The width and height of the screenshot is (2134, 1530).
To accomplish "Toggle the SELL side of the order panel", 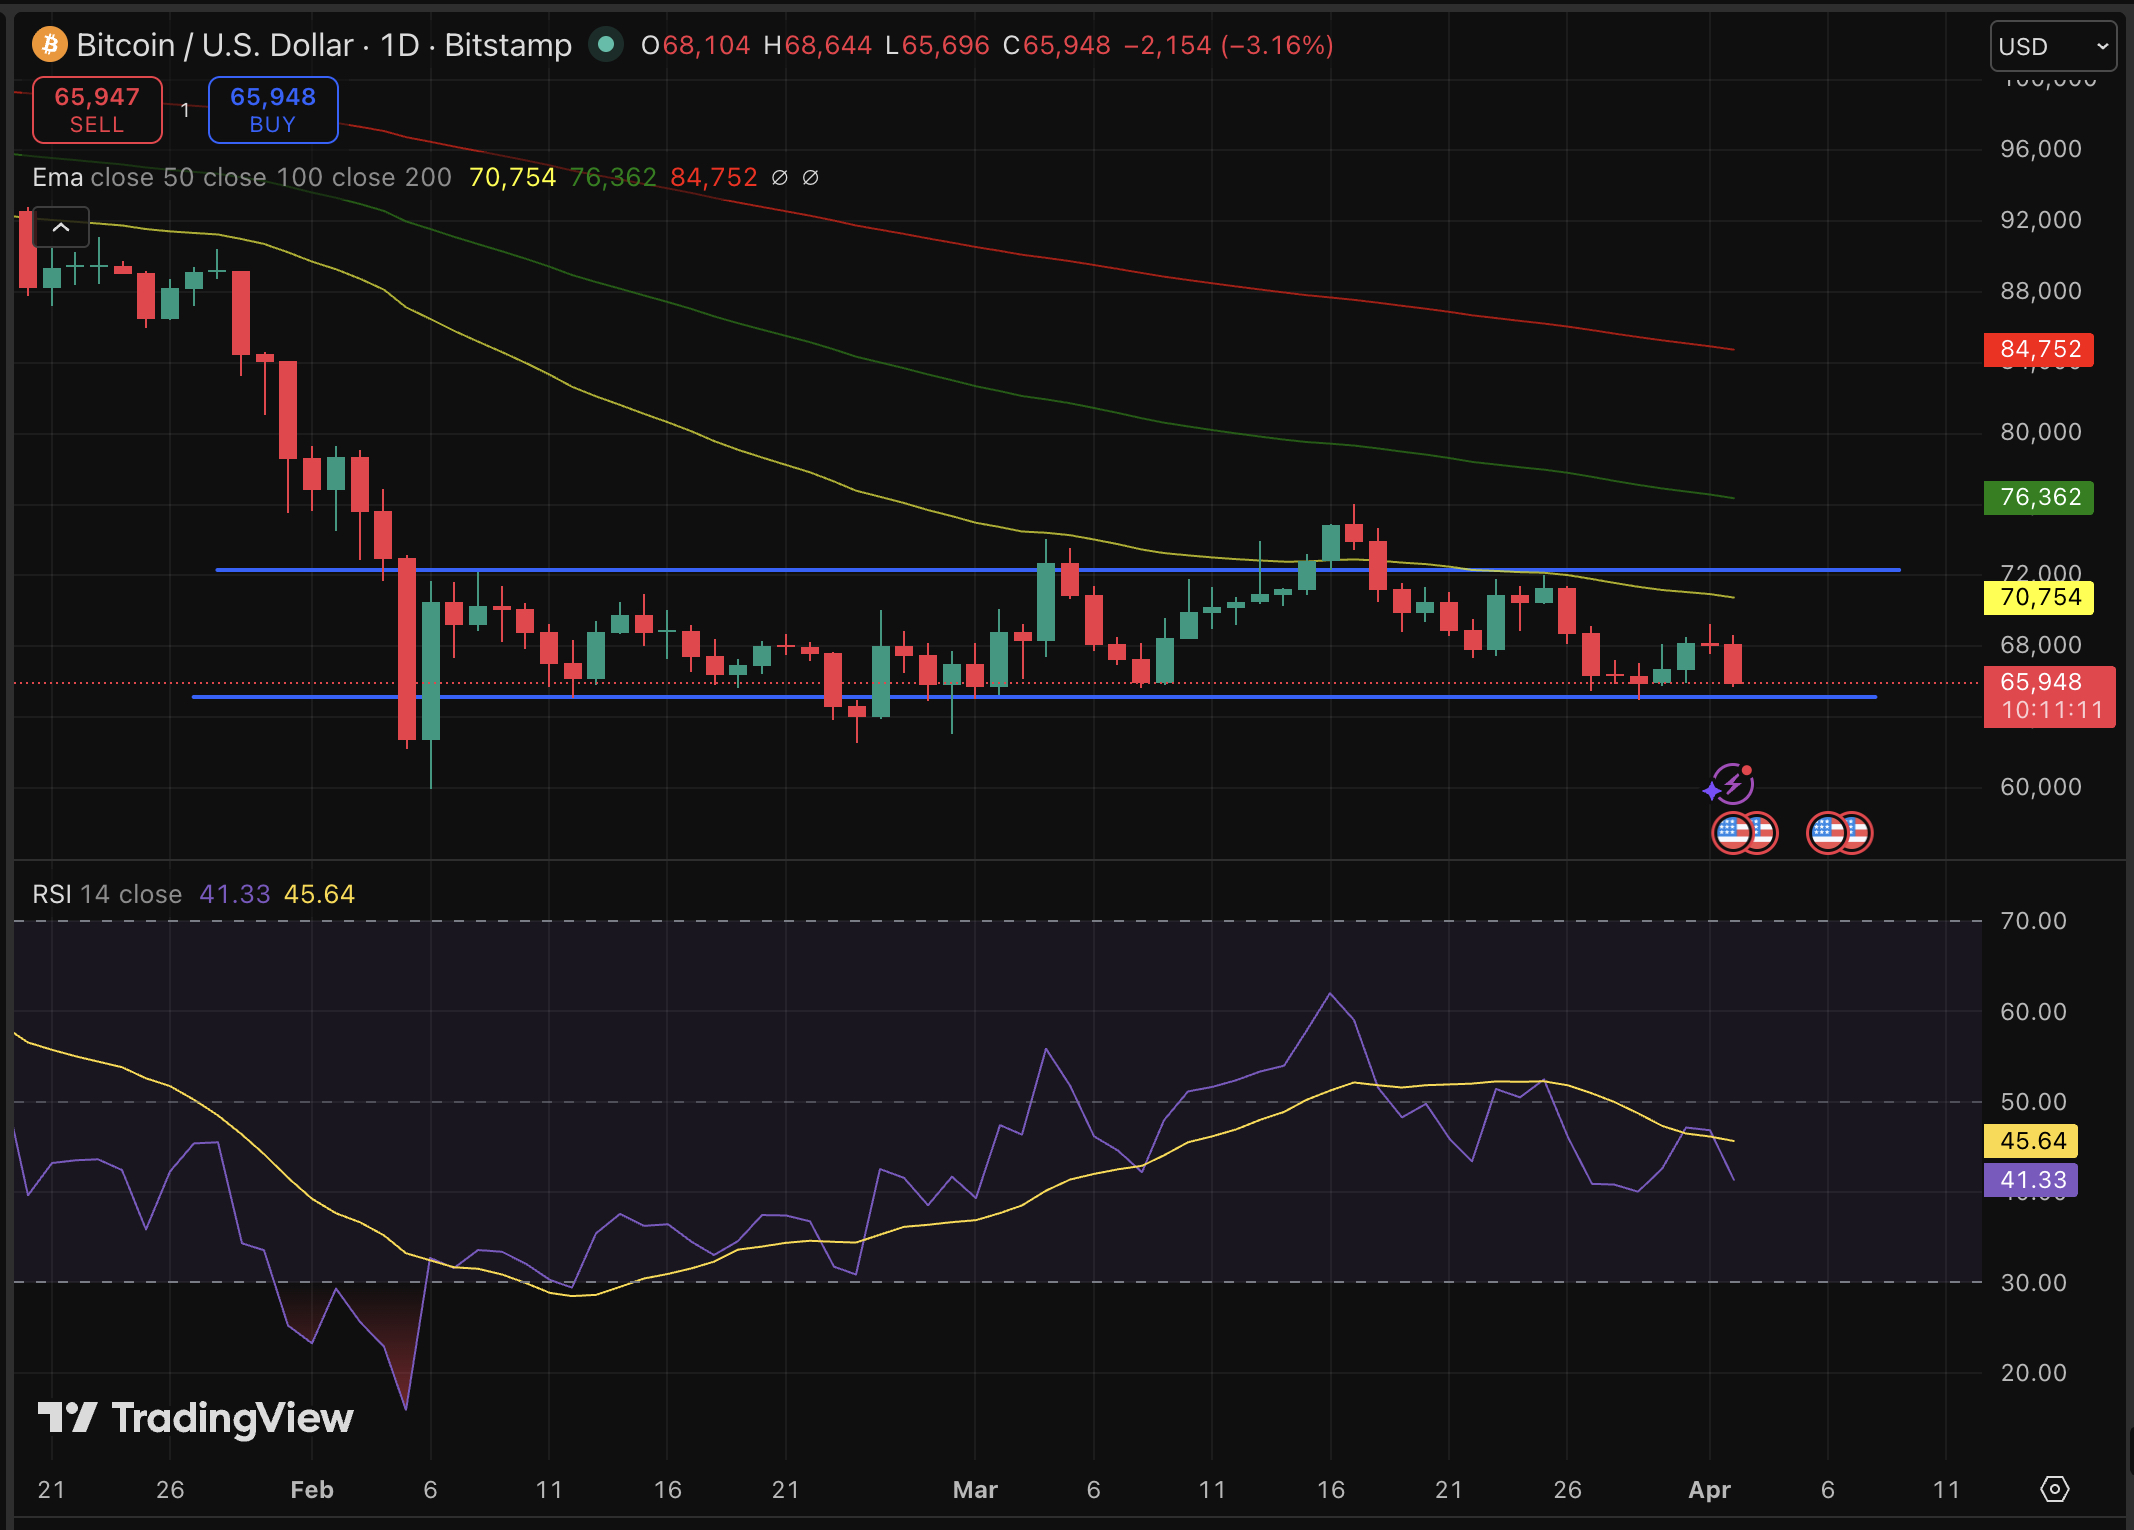I will coord(96,110).
